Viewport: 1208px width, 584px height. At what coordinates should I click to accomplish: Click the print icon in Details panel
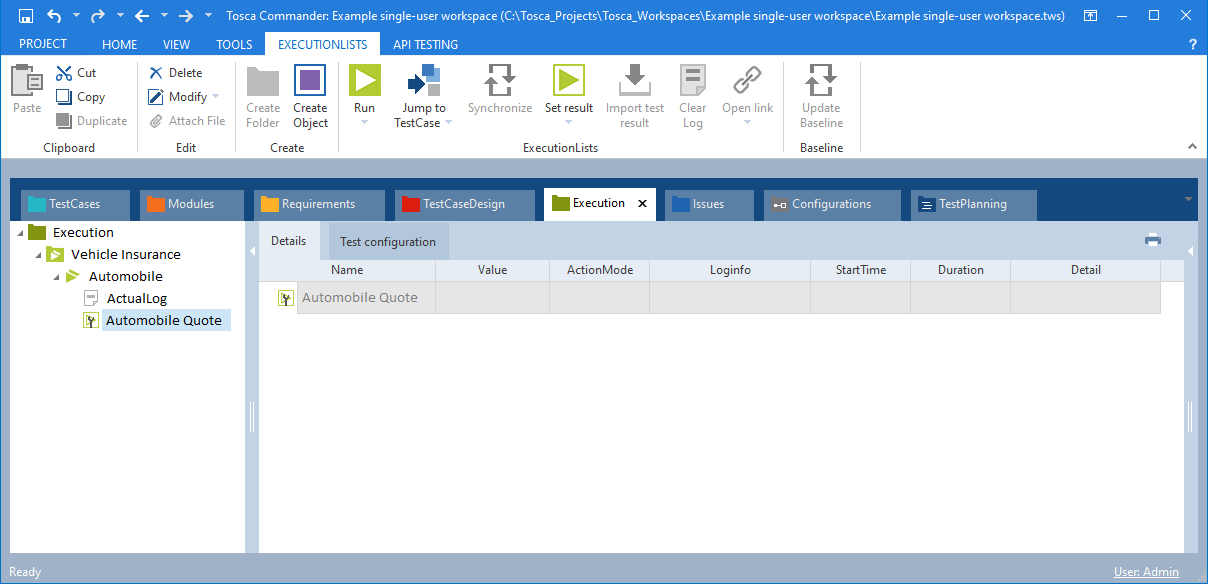tap(1153, 240)
